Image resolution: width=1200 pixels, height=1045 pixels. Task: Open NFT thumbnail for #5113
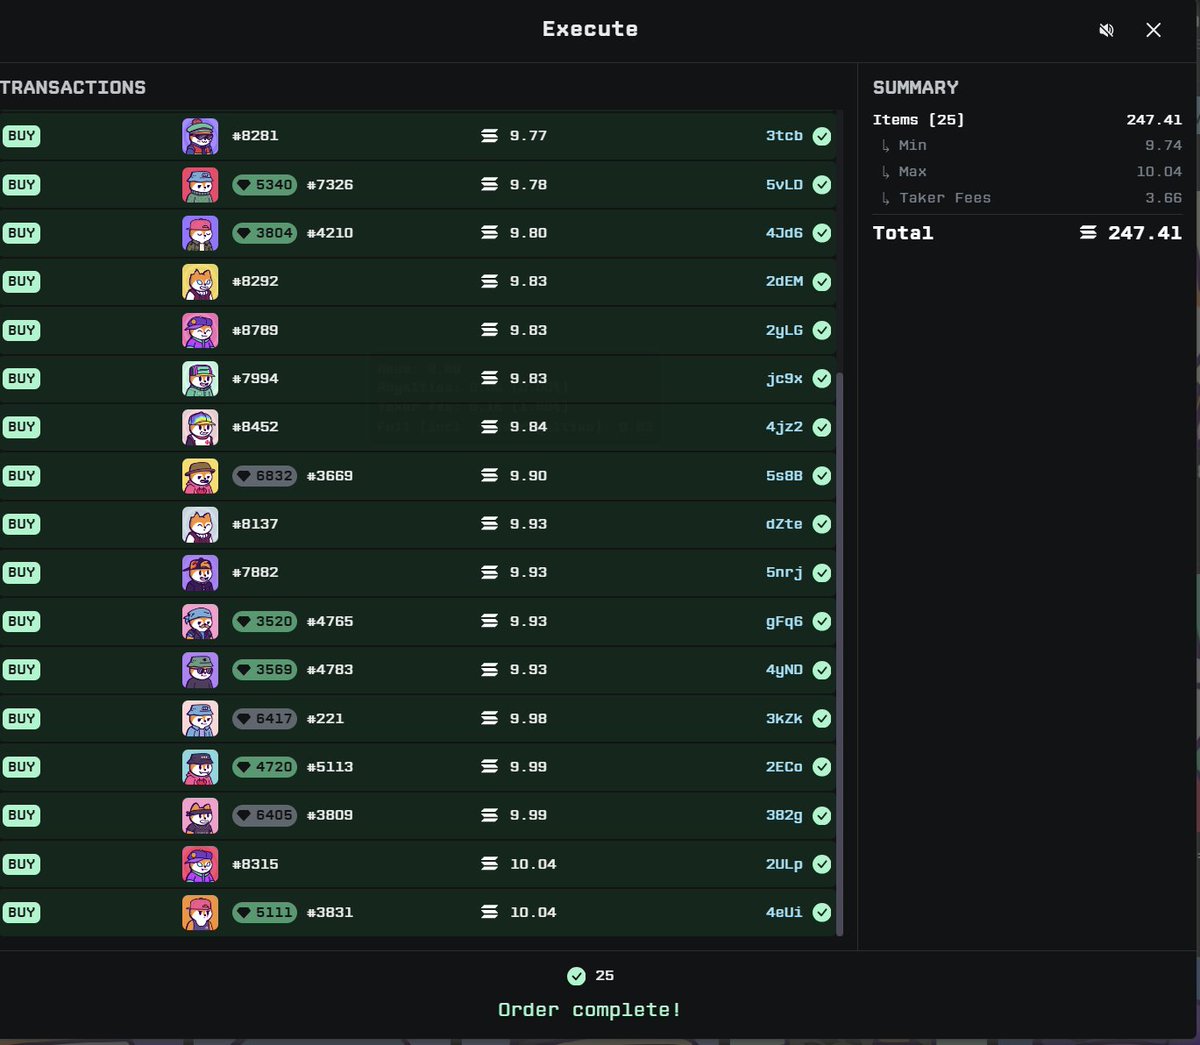coord(200,767)
